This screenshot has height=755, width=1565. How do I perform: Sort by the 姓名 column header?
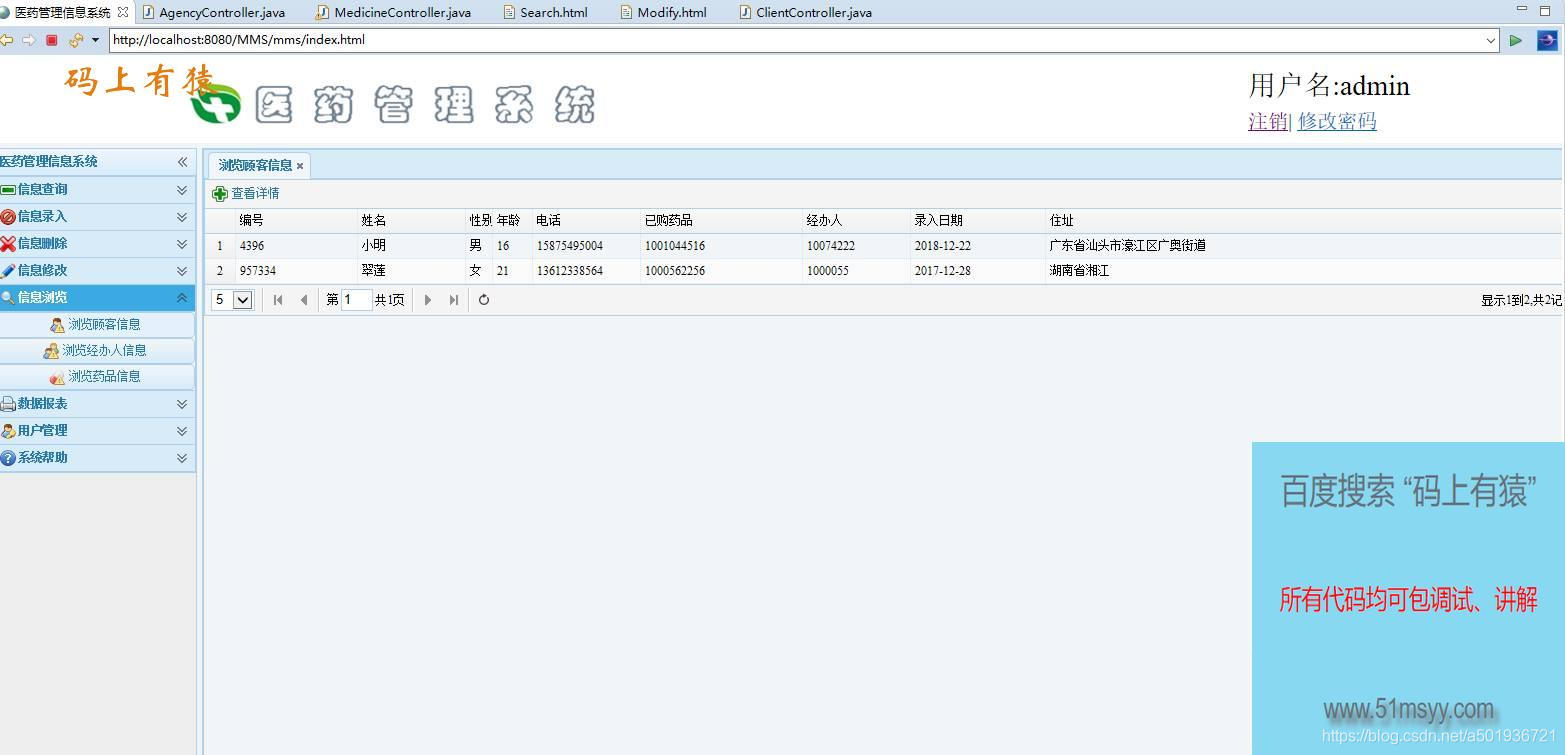(x=412, y=220)
